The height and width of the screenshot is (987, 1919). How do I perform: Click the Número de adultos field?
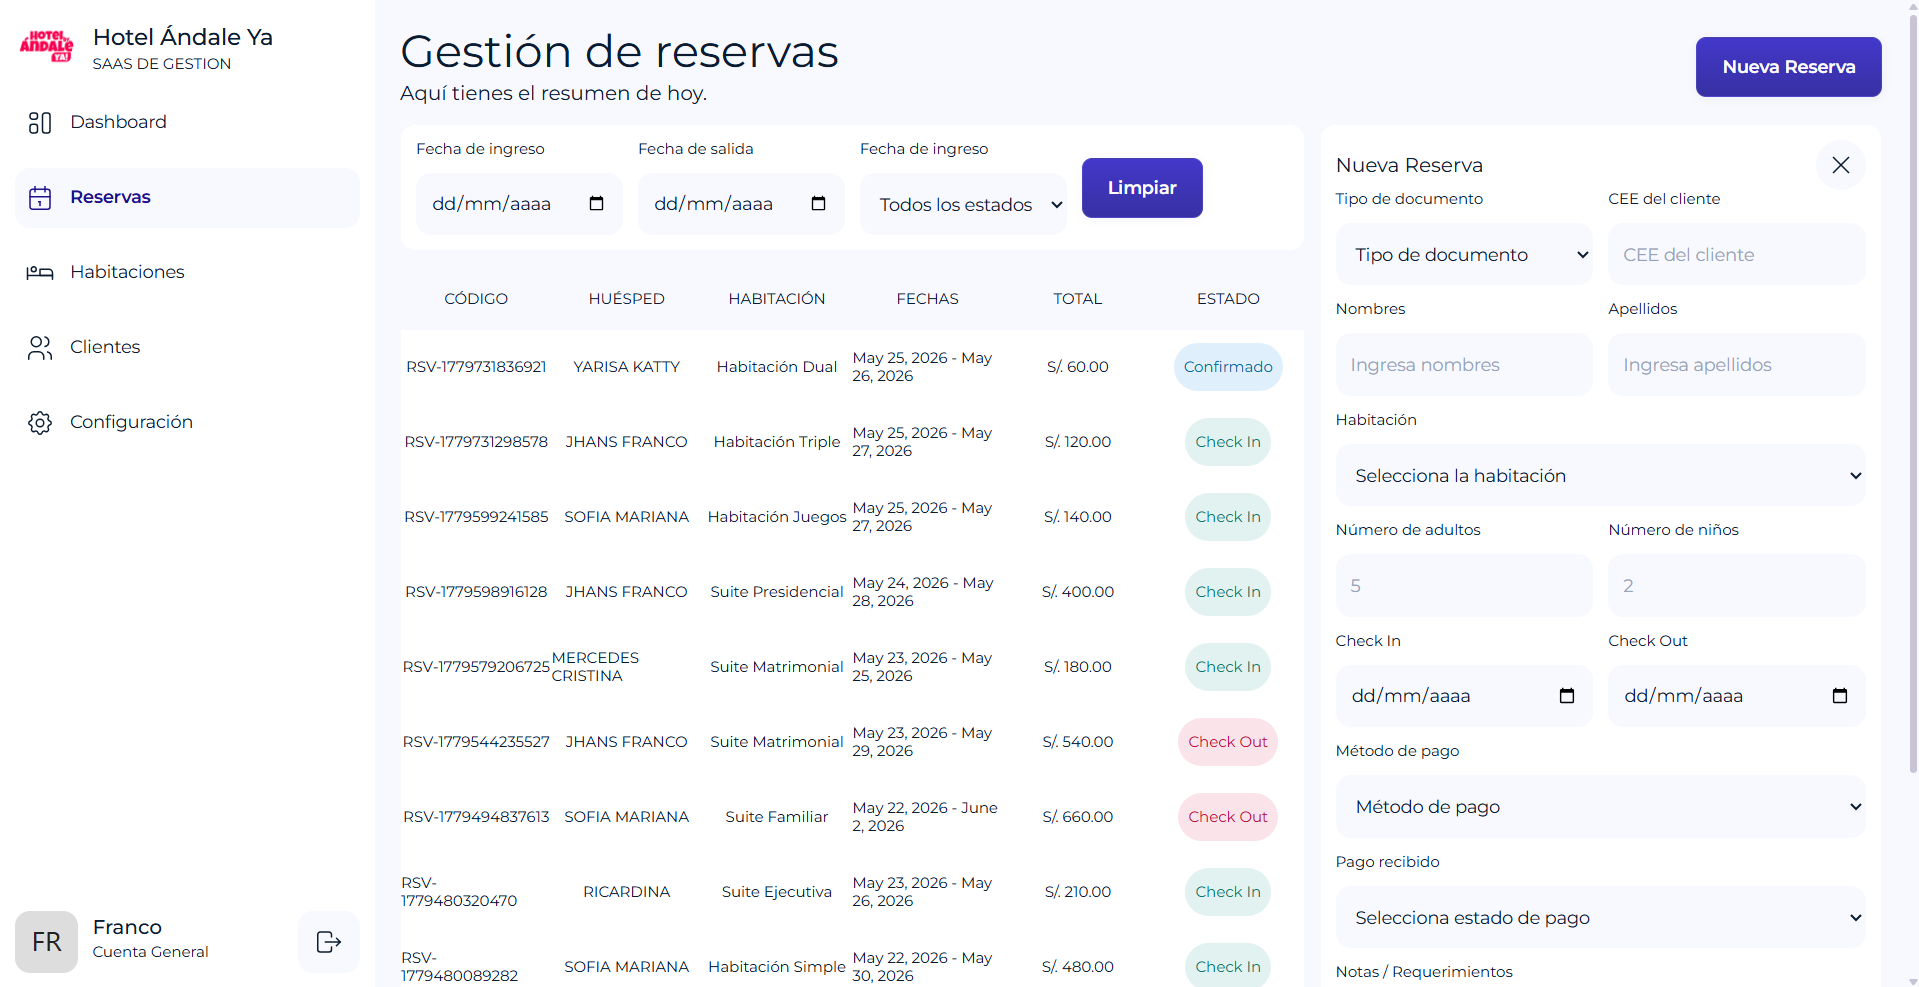[1464, 586]
